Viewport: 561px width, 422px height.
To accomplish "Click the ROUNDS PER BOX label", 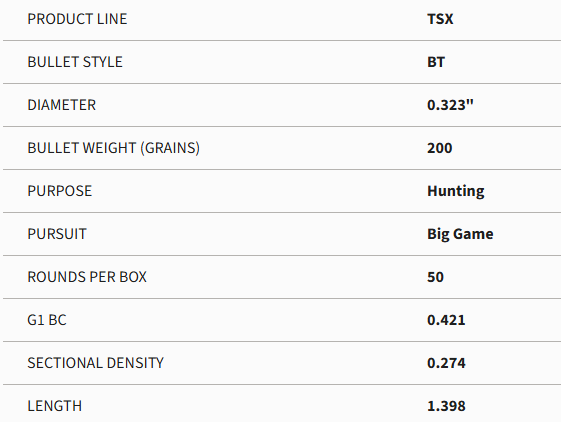I will [x=87, y=277].
